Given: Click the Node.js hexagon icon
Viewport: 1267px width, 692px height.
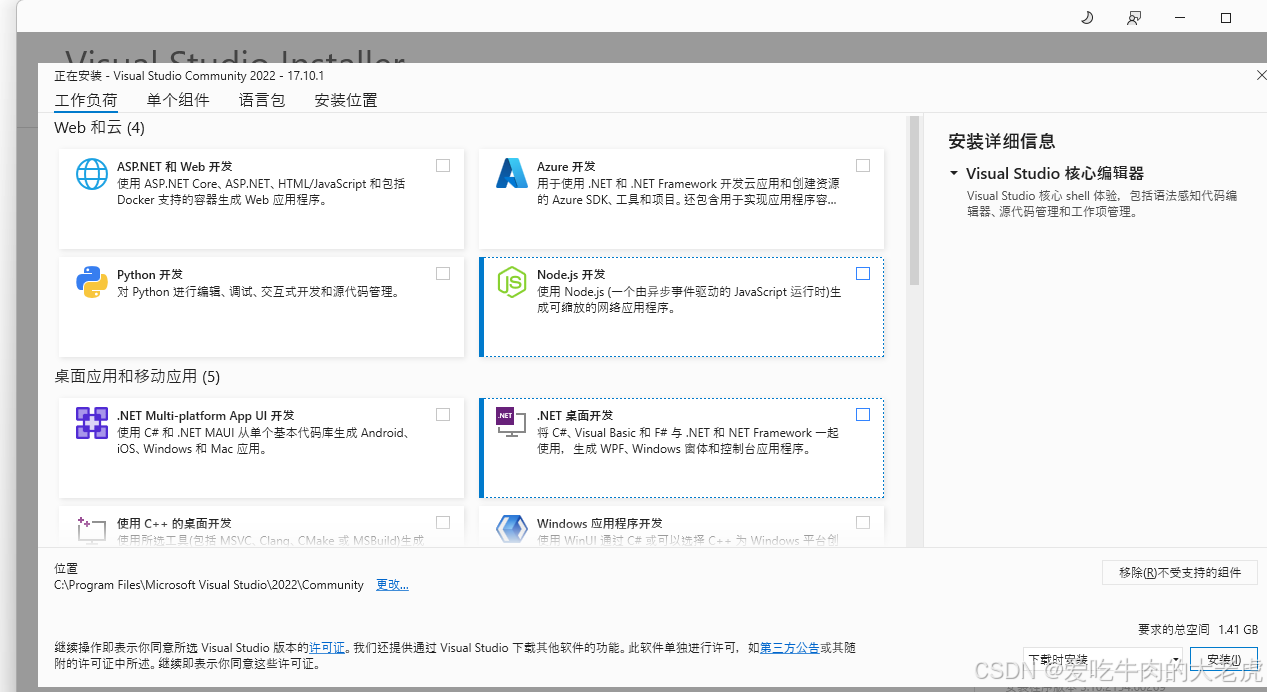Looking at the screenshot, I should pos(512,283).
